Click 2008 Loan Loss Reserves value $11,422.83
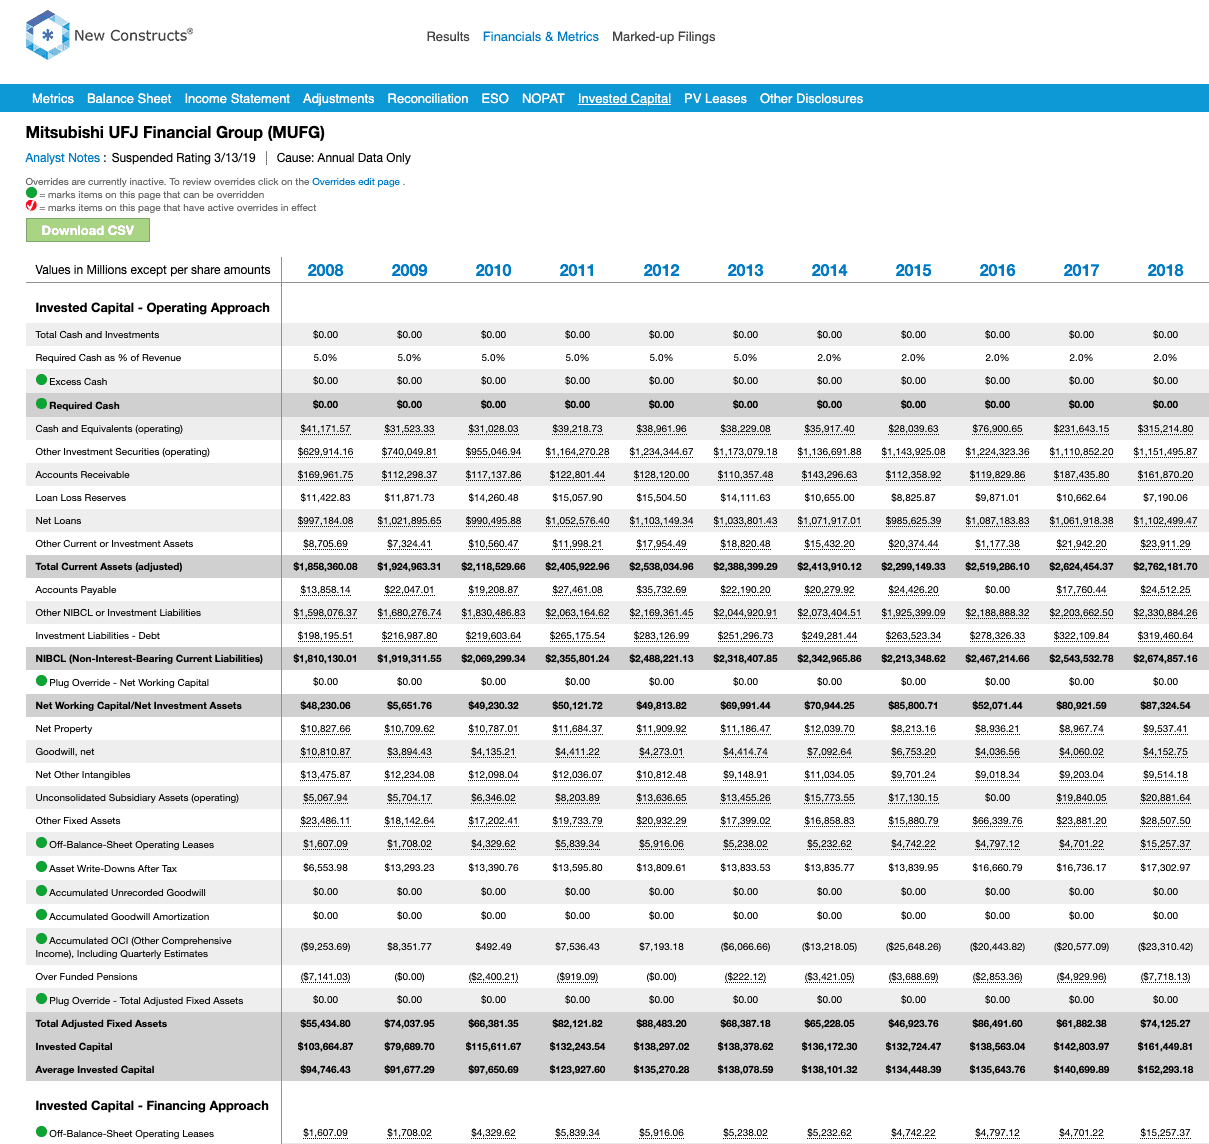 click(325, 497)
